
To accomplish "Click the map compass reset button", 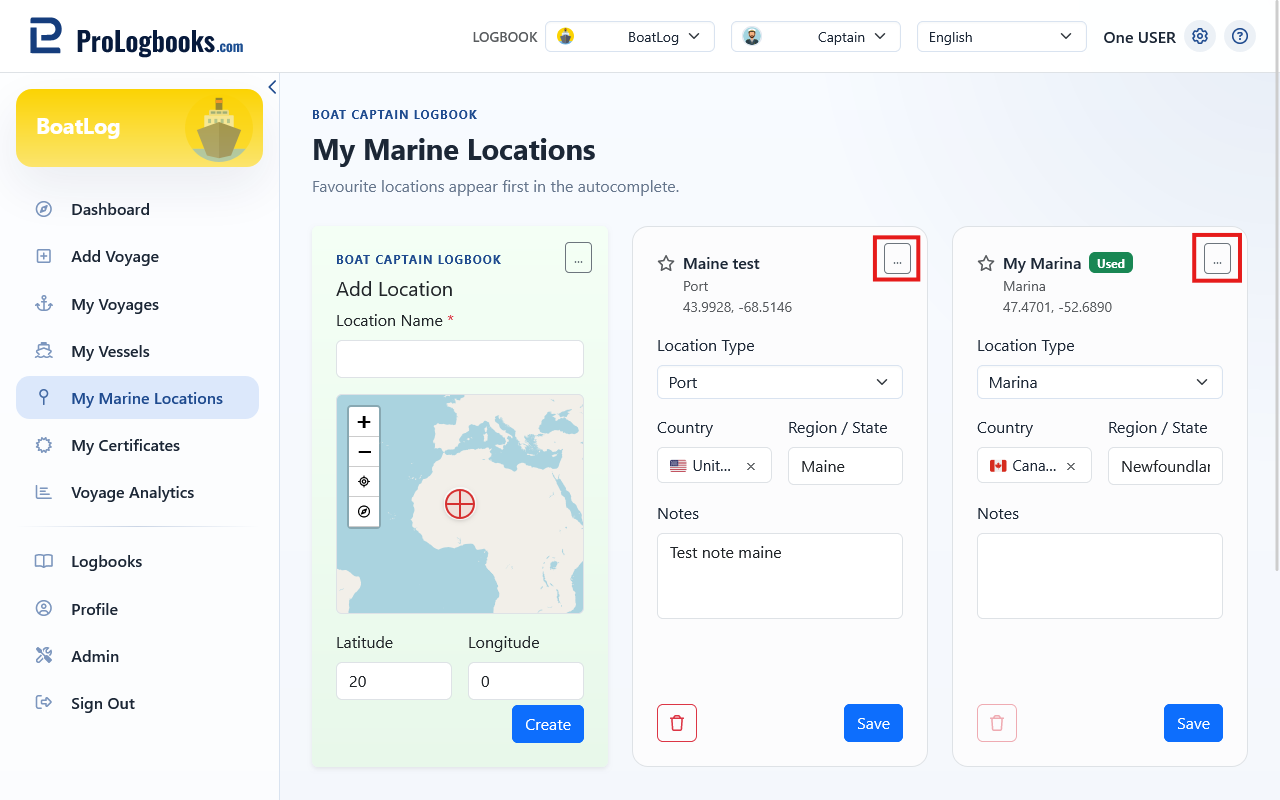I will [364, 512].
